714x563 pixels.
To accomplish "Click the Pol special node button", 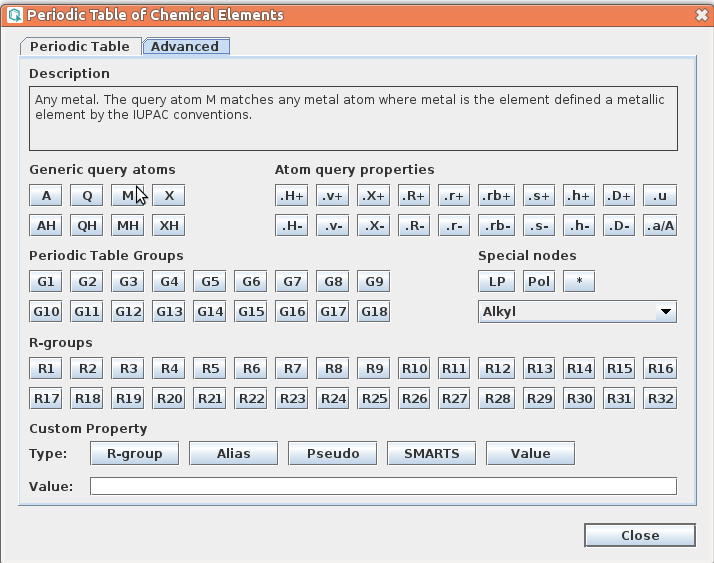I will pyautogui.click(x=538, y=282).
